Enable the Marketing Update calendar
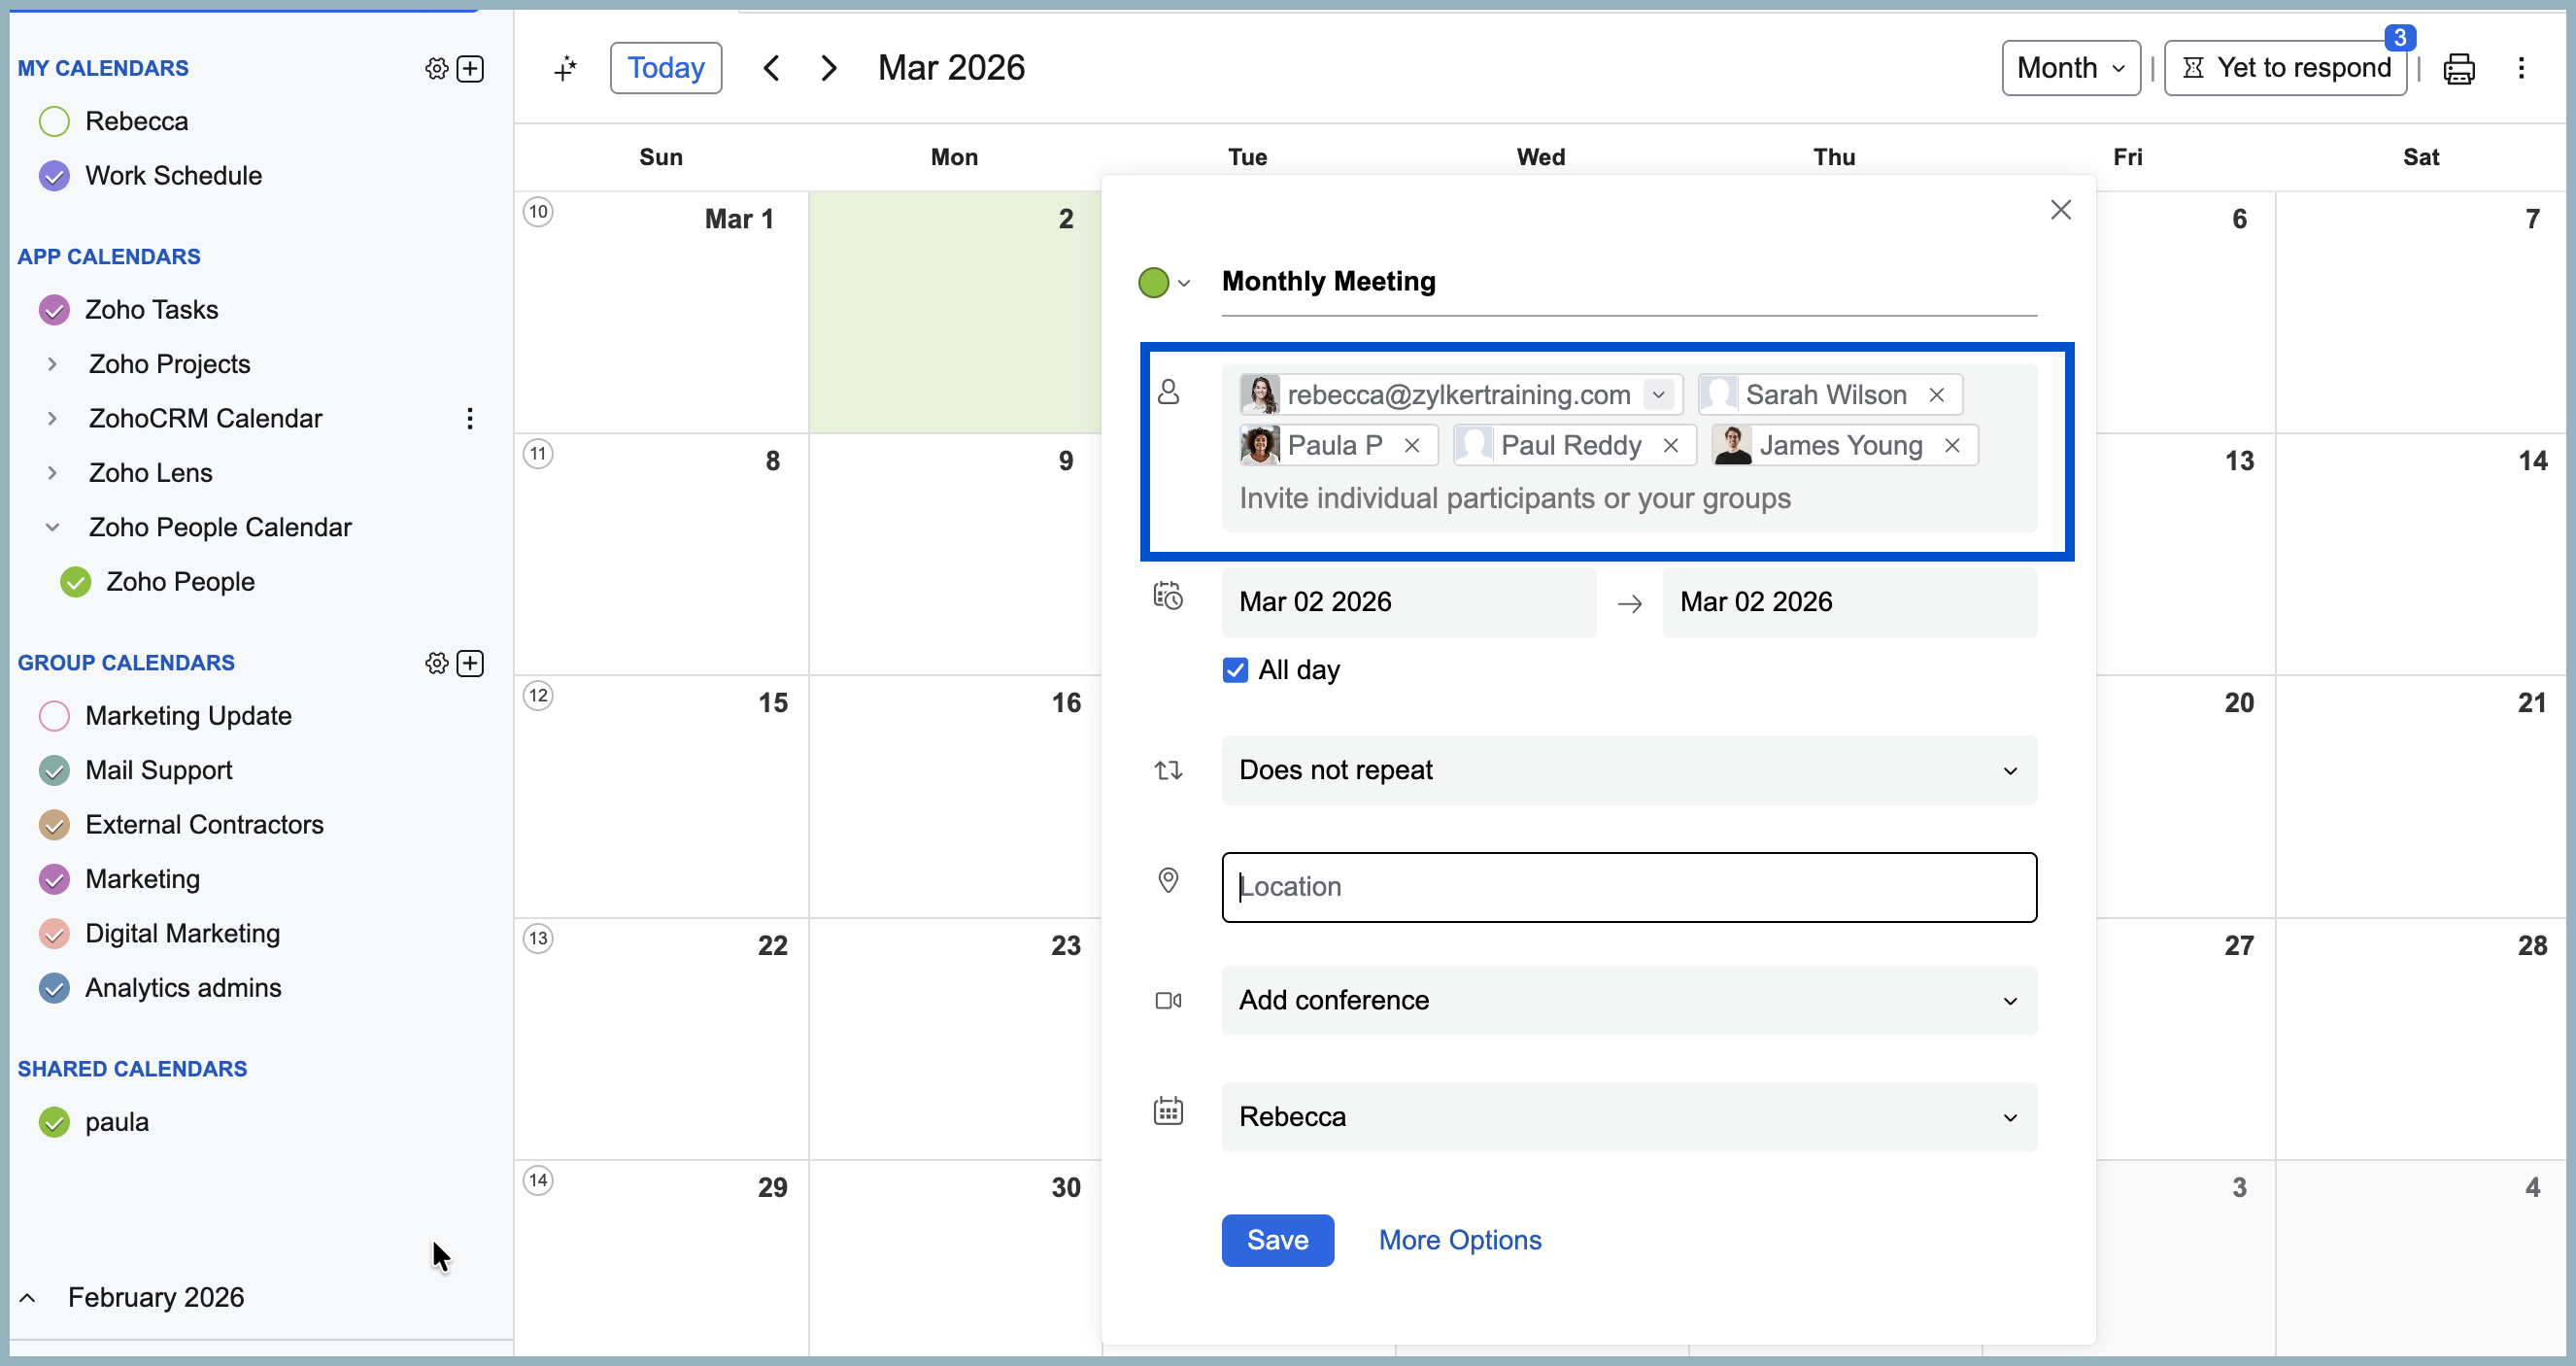 tap(54, 716)
